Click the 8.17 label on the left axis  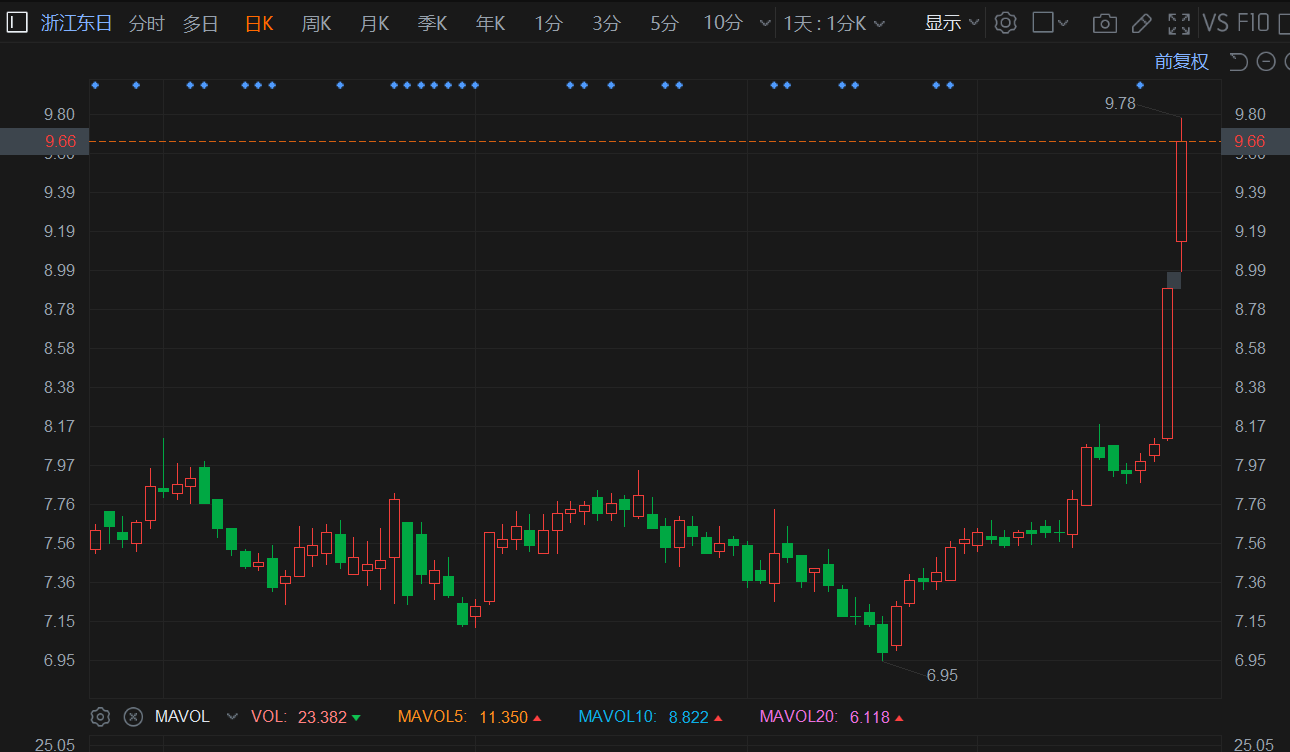[59, 426]
